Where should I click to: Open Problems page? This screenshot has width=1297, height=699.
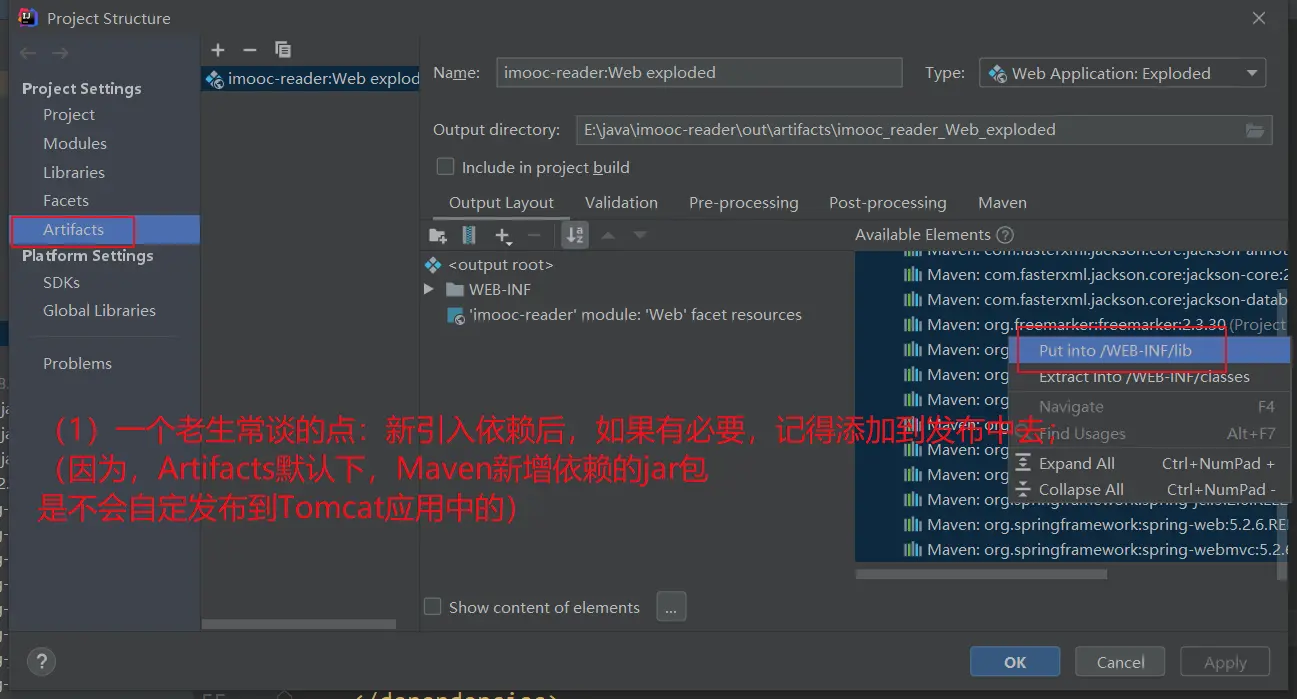77,364
